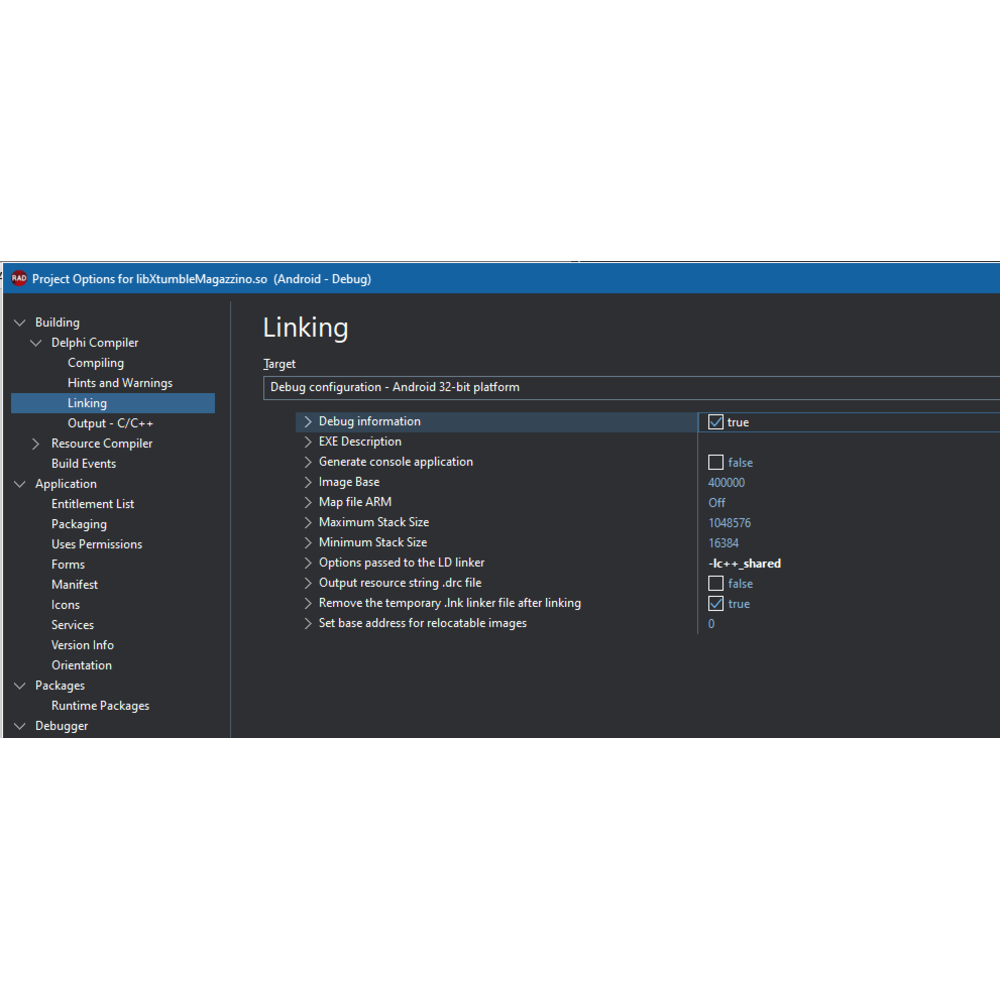Expand the Resource Compiler tree node

tap(37, 444)
